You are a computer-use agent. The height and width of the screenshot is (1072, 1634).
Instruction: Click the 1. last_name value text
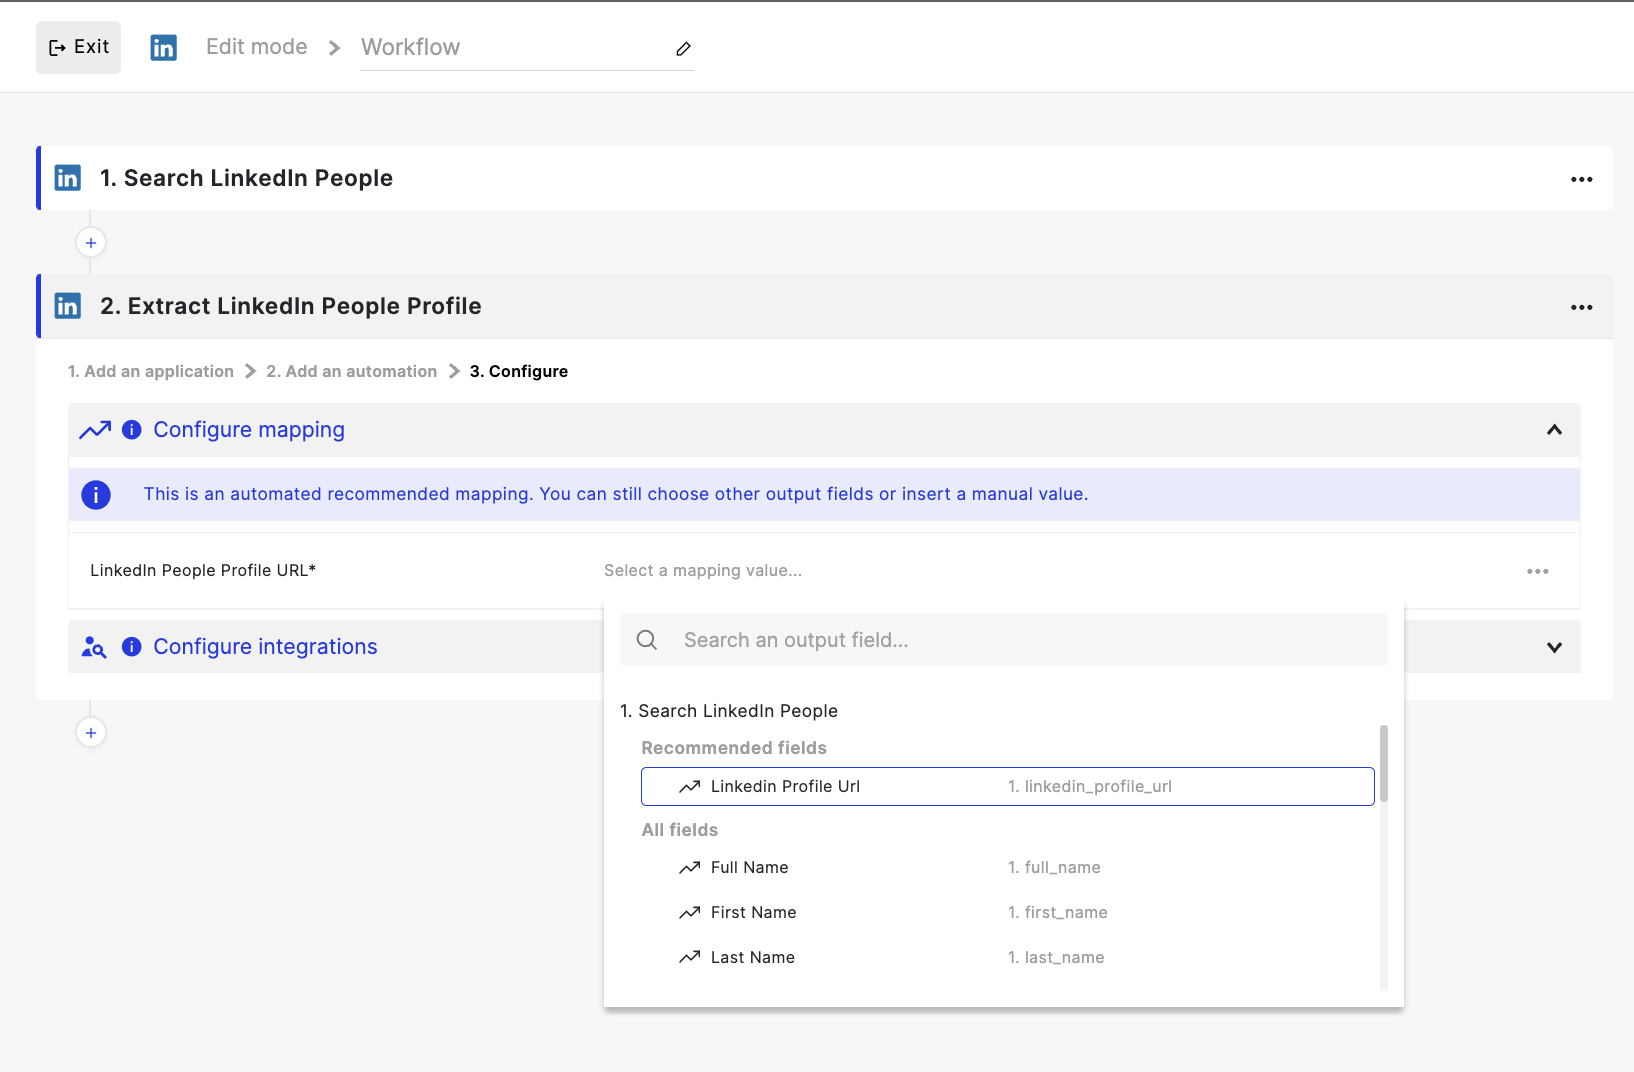[x=1056, y=958]
